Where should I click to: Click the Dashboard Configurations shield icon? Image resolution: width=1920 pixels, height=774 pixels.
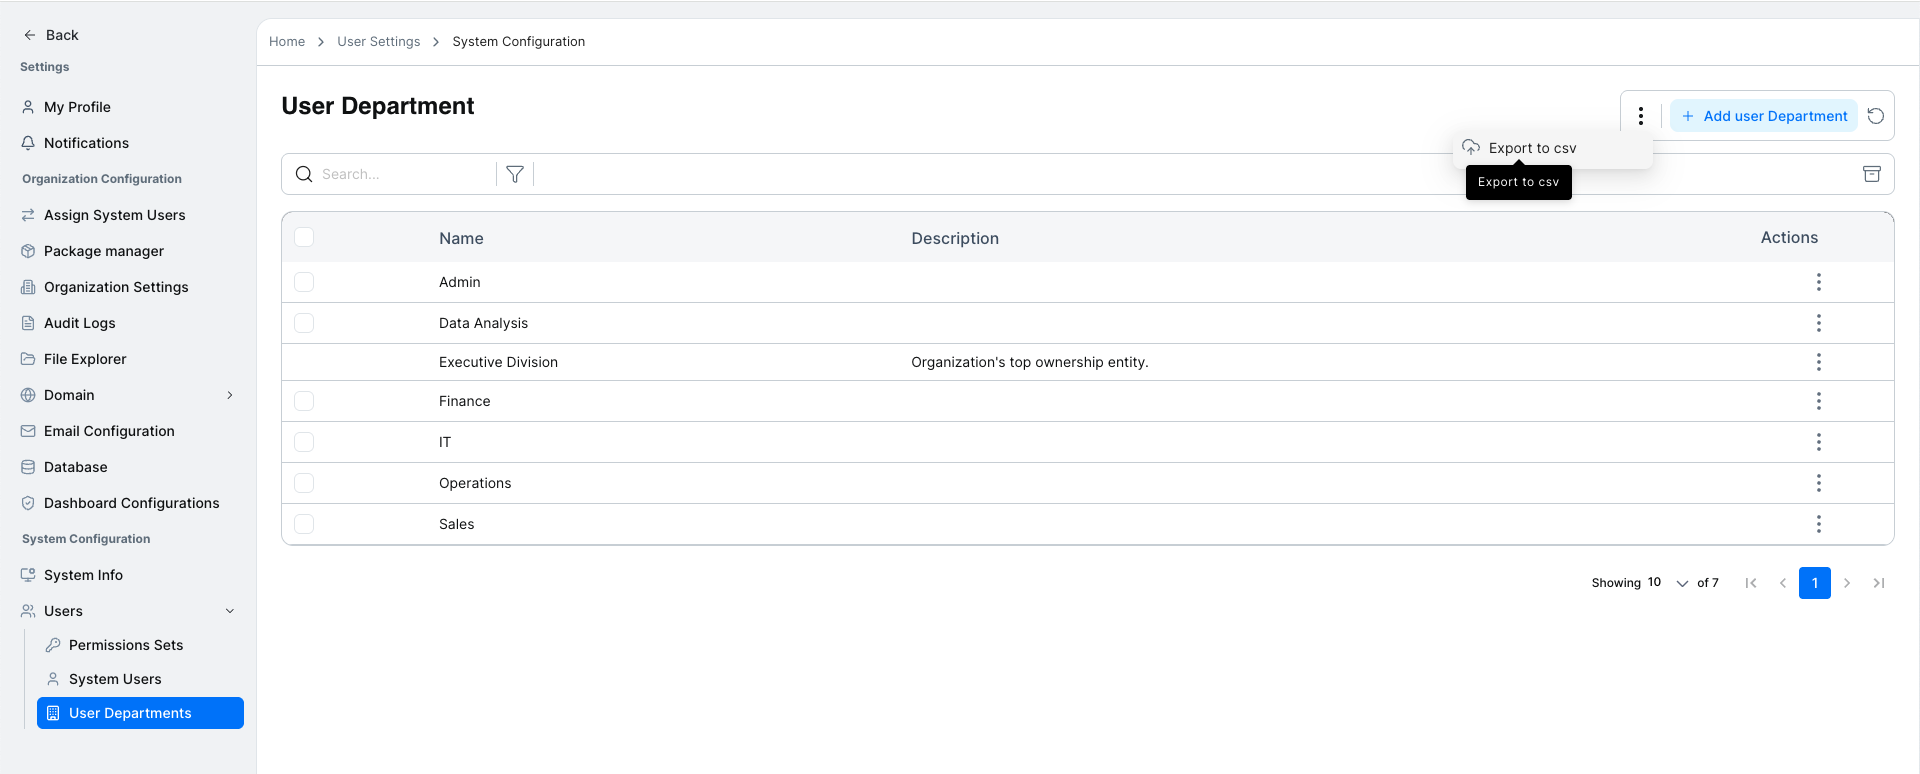[28, 503]
